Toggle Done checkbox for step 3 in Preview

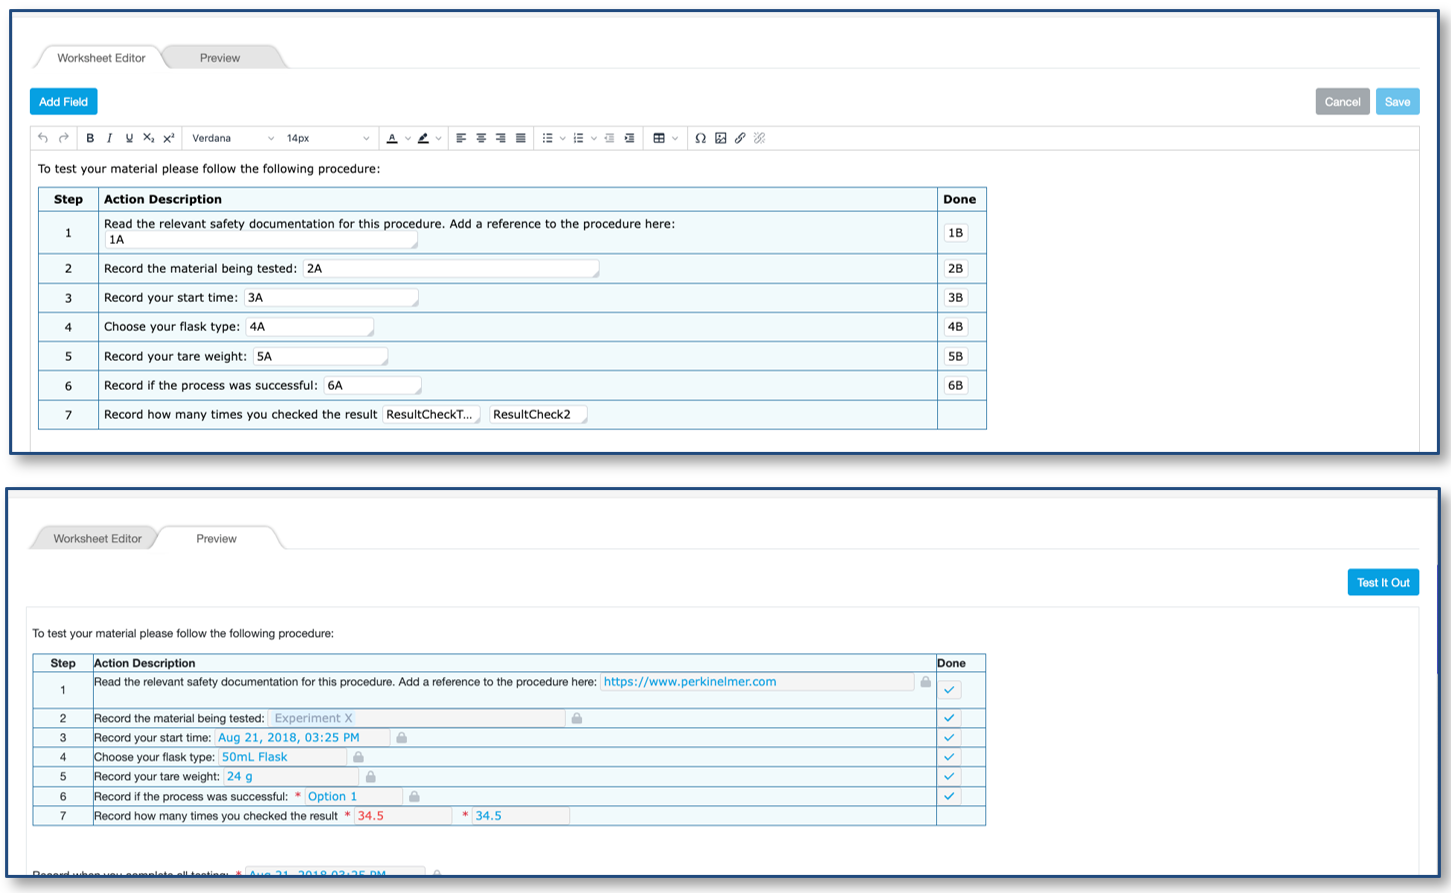[x=950, y=737]
